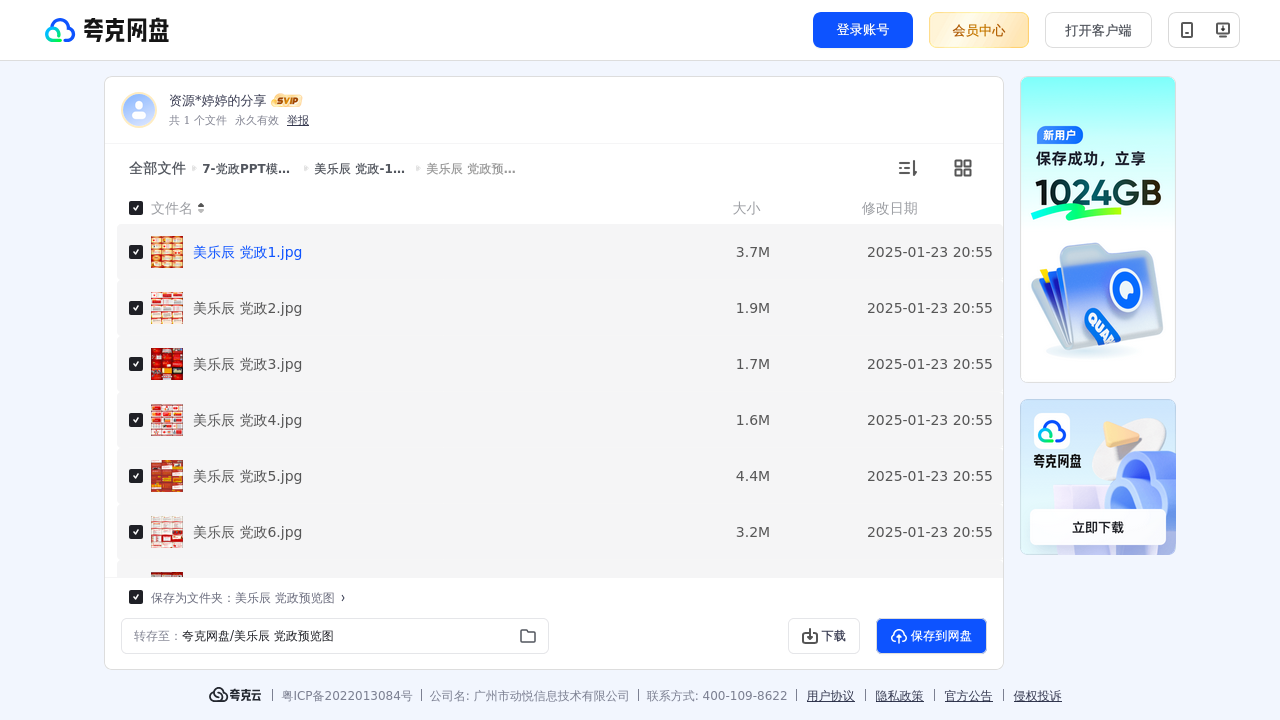Uncheck 美乐辰 党政5.jpg checkbox

click(x=136, y=476)
